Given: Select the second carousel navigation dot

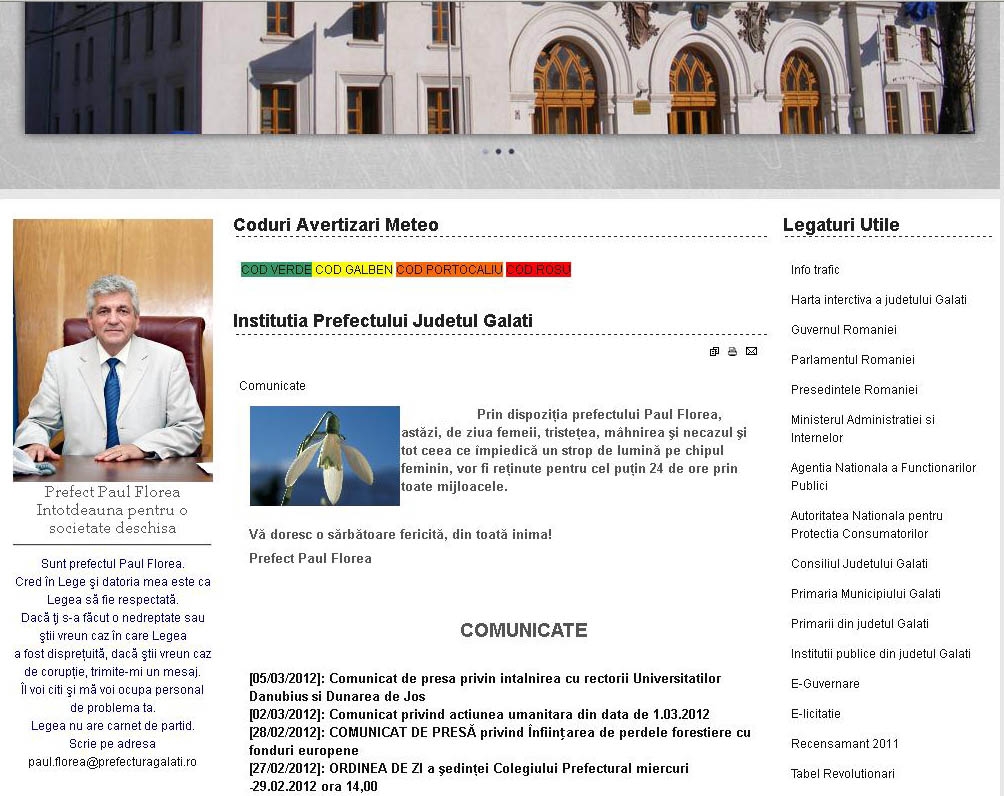Looking at the screenshot, I should pyautogui.click(x=499, y=151).
